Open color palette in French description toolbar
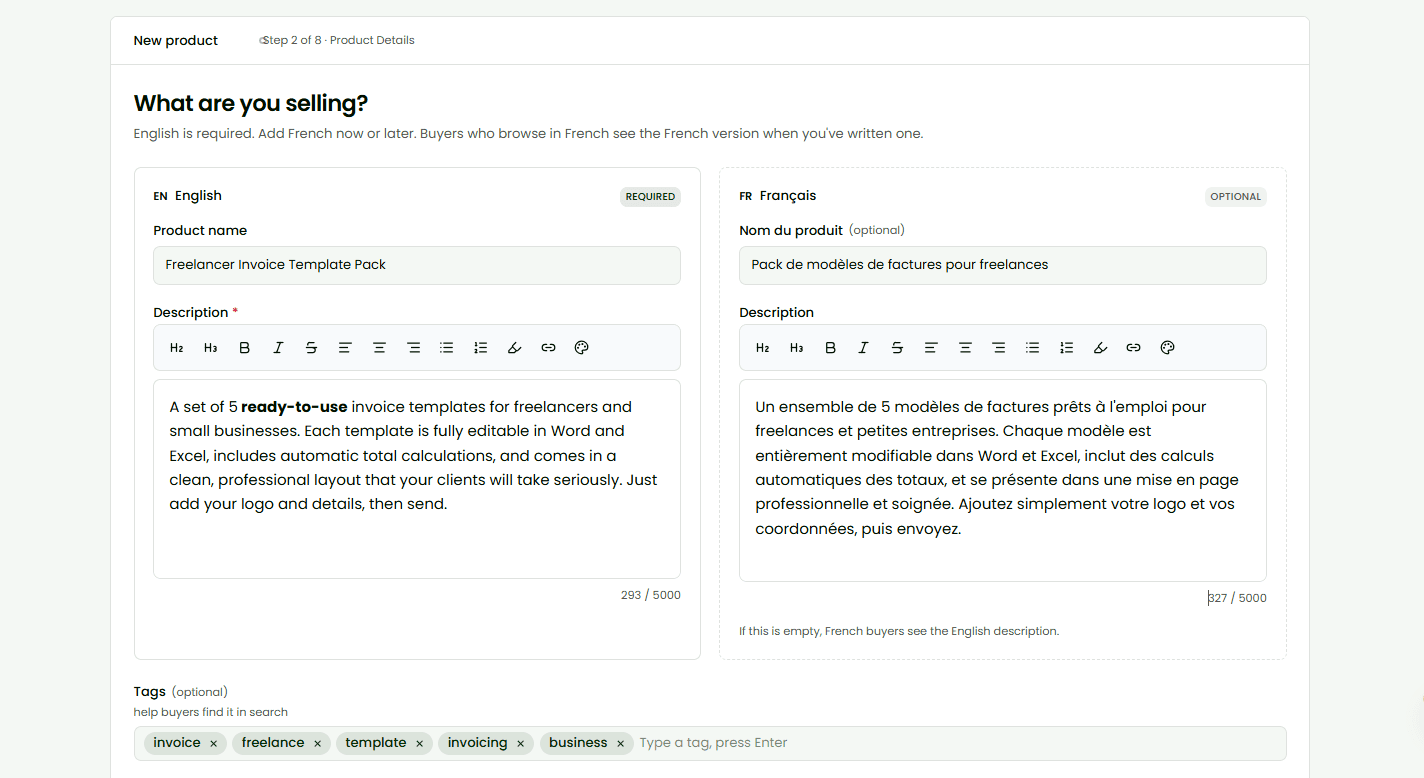The image size is (1424, 778). tap(1167, 348)
